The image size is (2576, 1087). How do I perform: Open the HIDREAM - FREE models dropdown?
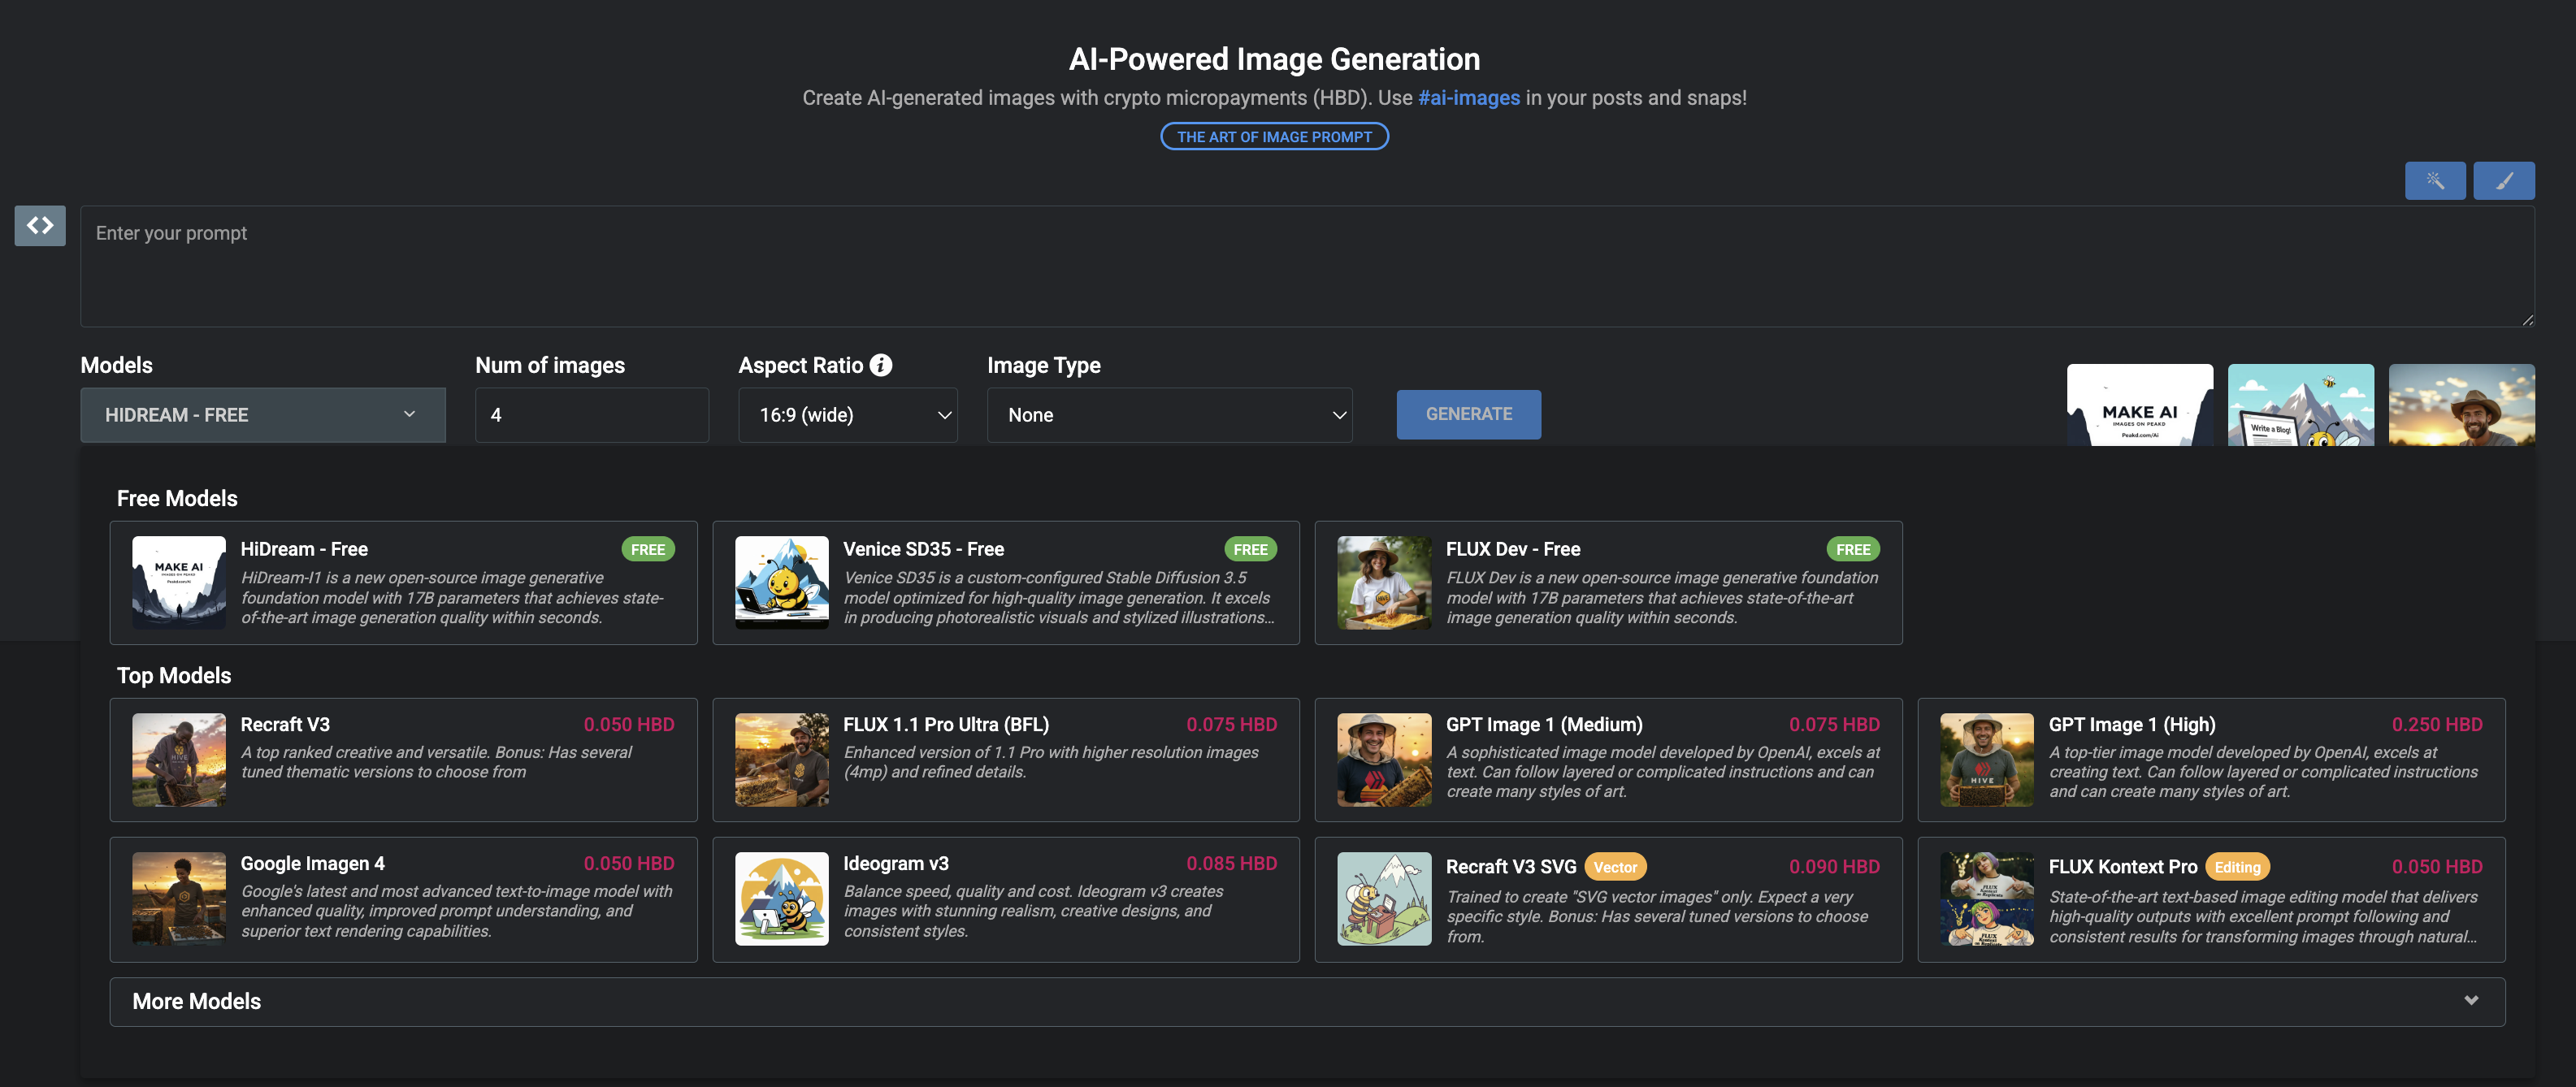[263, 415]
